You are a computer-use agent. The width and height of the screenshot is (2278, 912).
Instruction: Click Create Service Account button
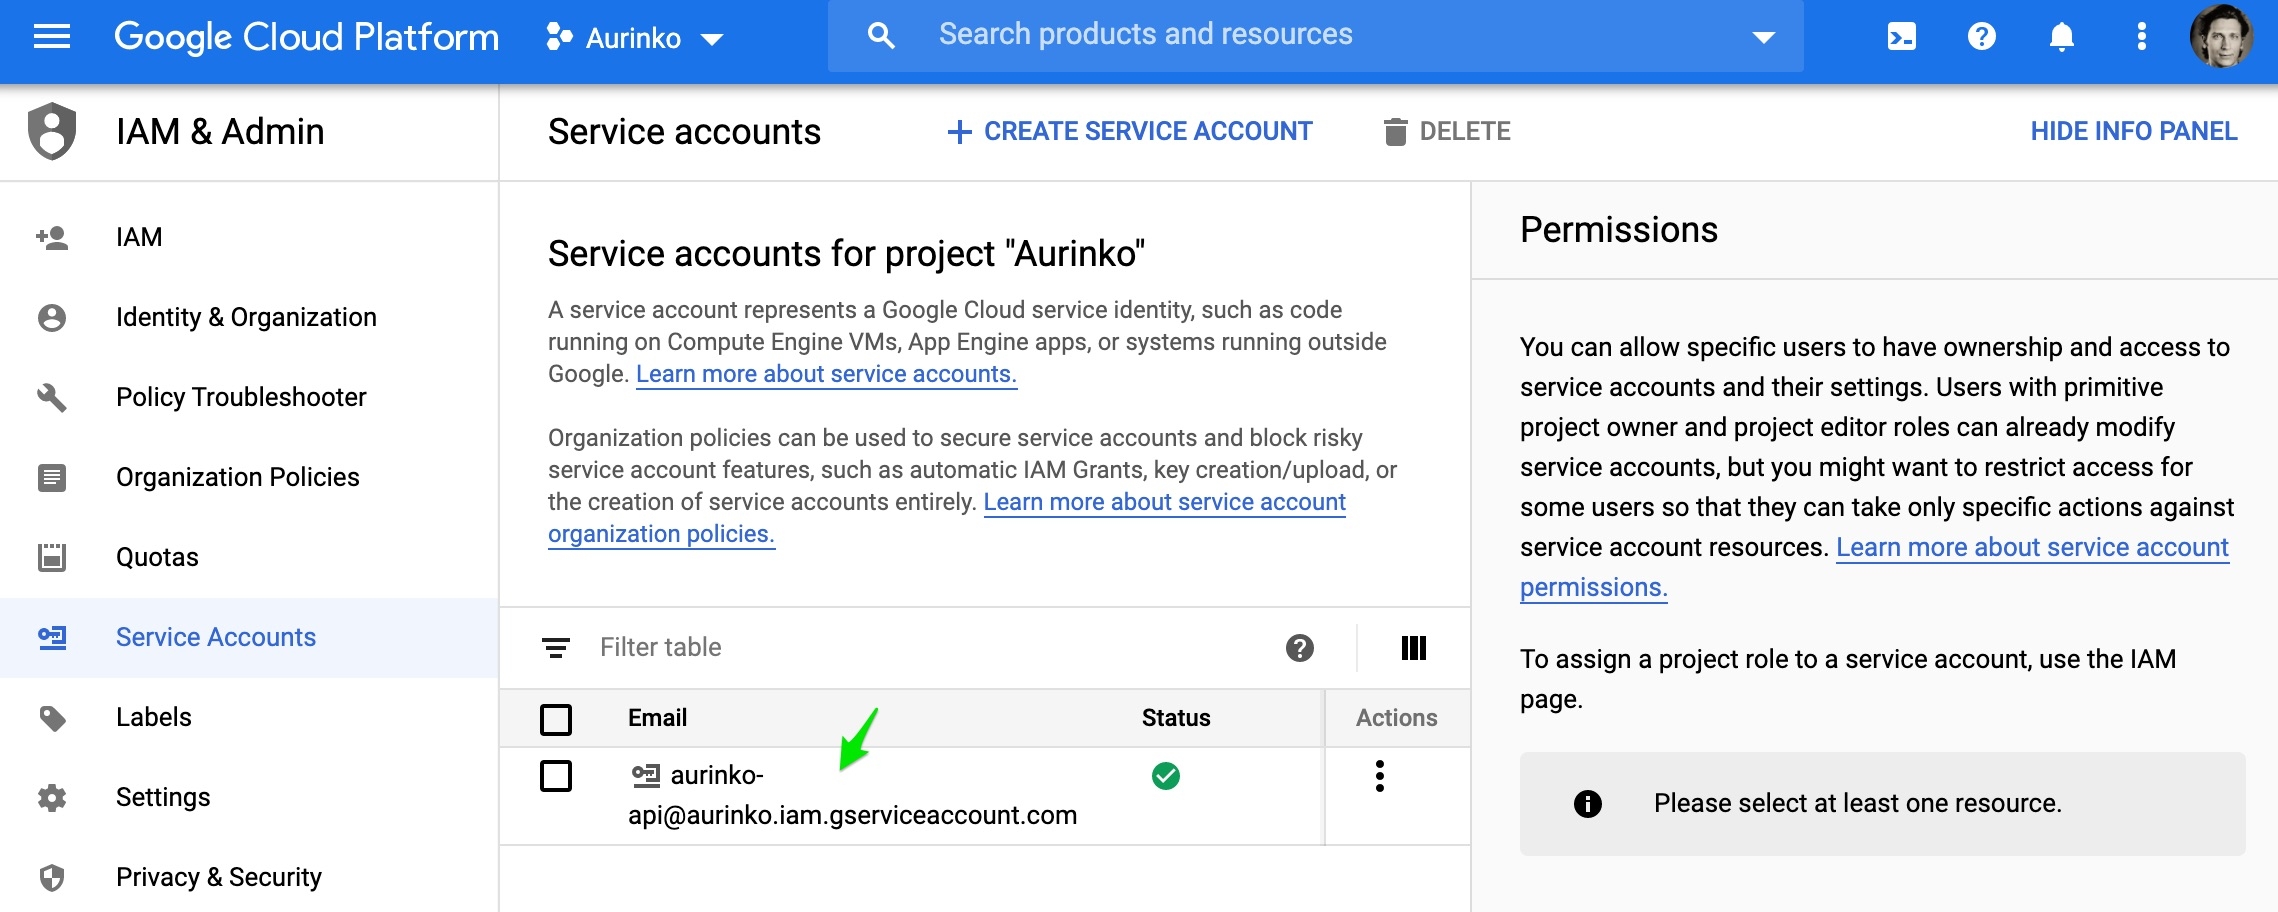1130,131
